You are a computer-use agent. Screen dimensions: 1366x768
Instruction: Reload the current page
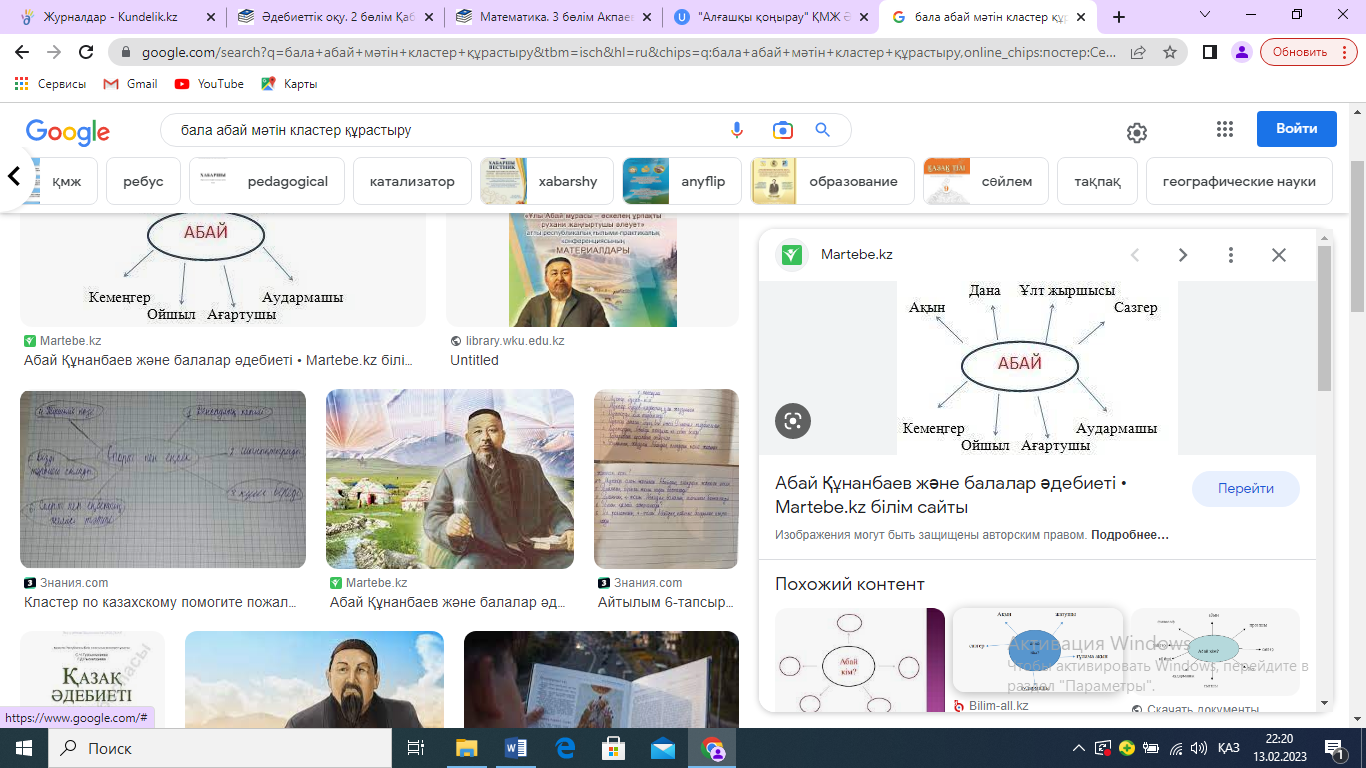[x=87, y=53]
